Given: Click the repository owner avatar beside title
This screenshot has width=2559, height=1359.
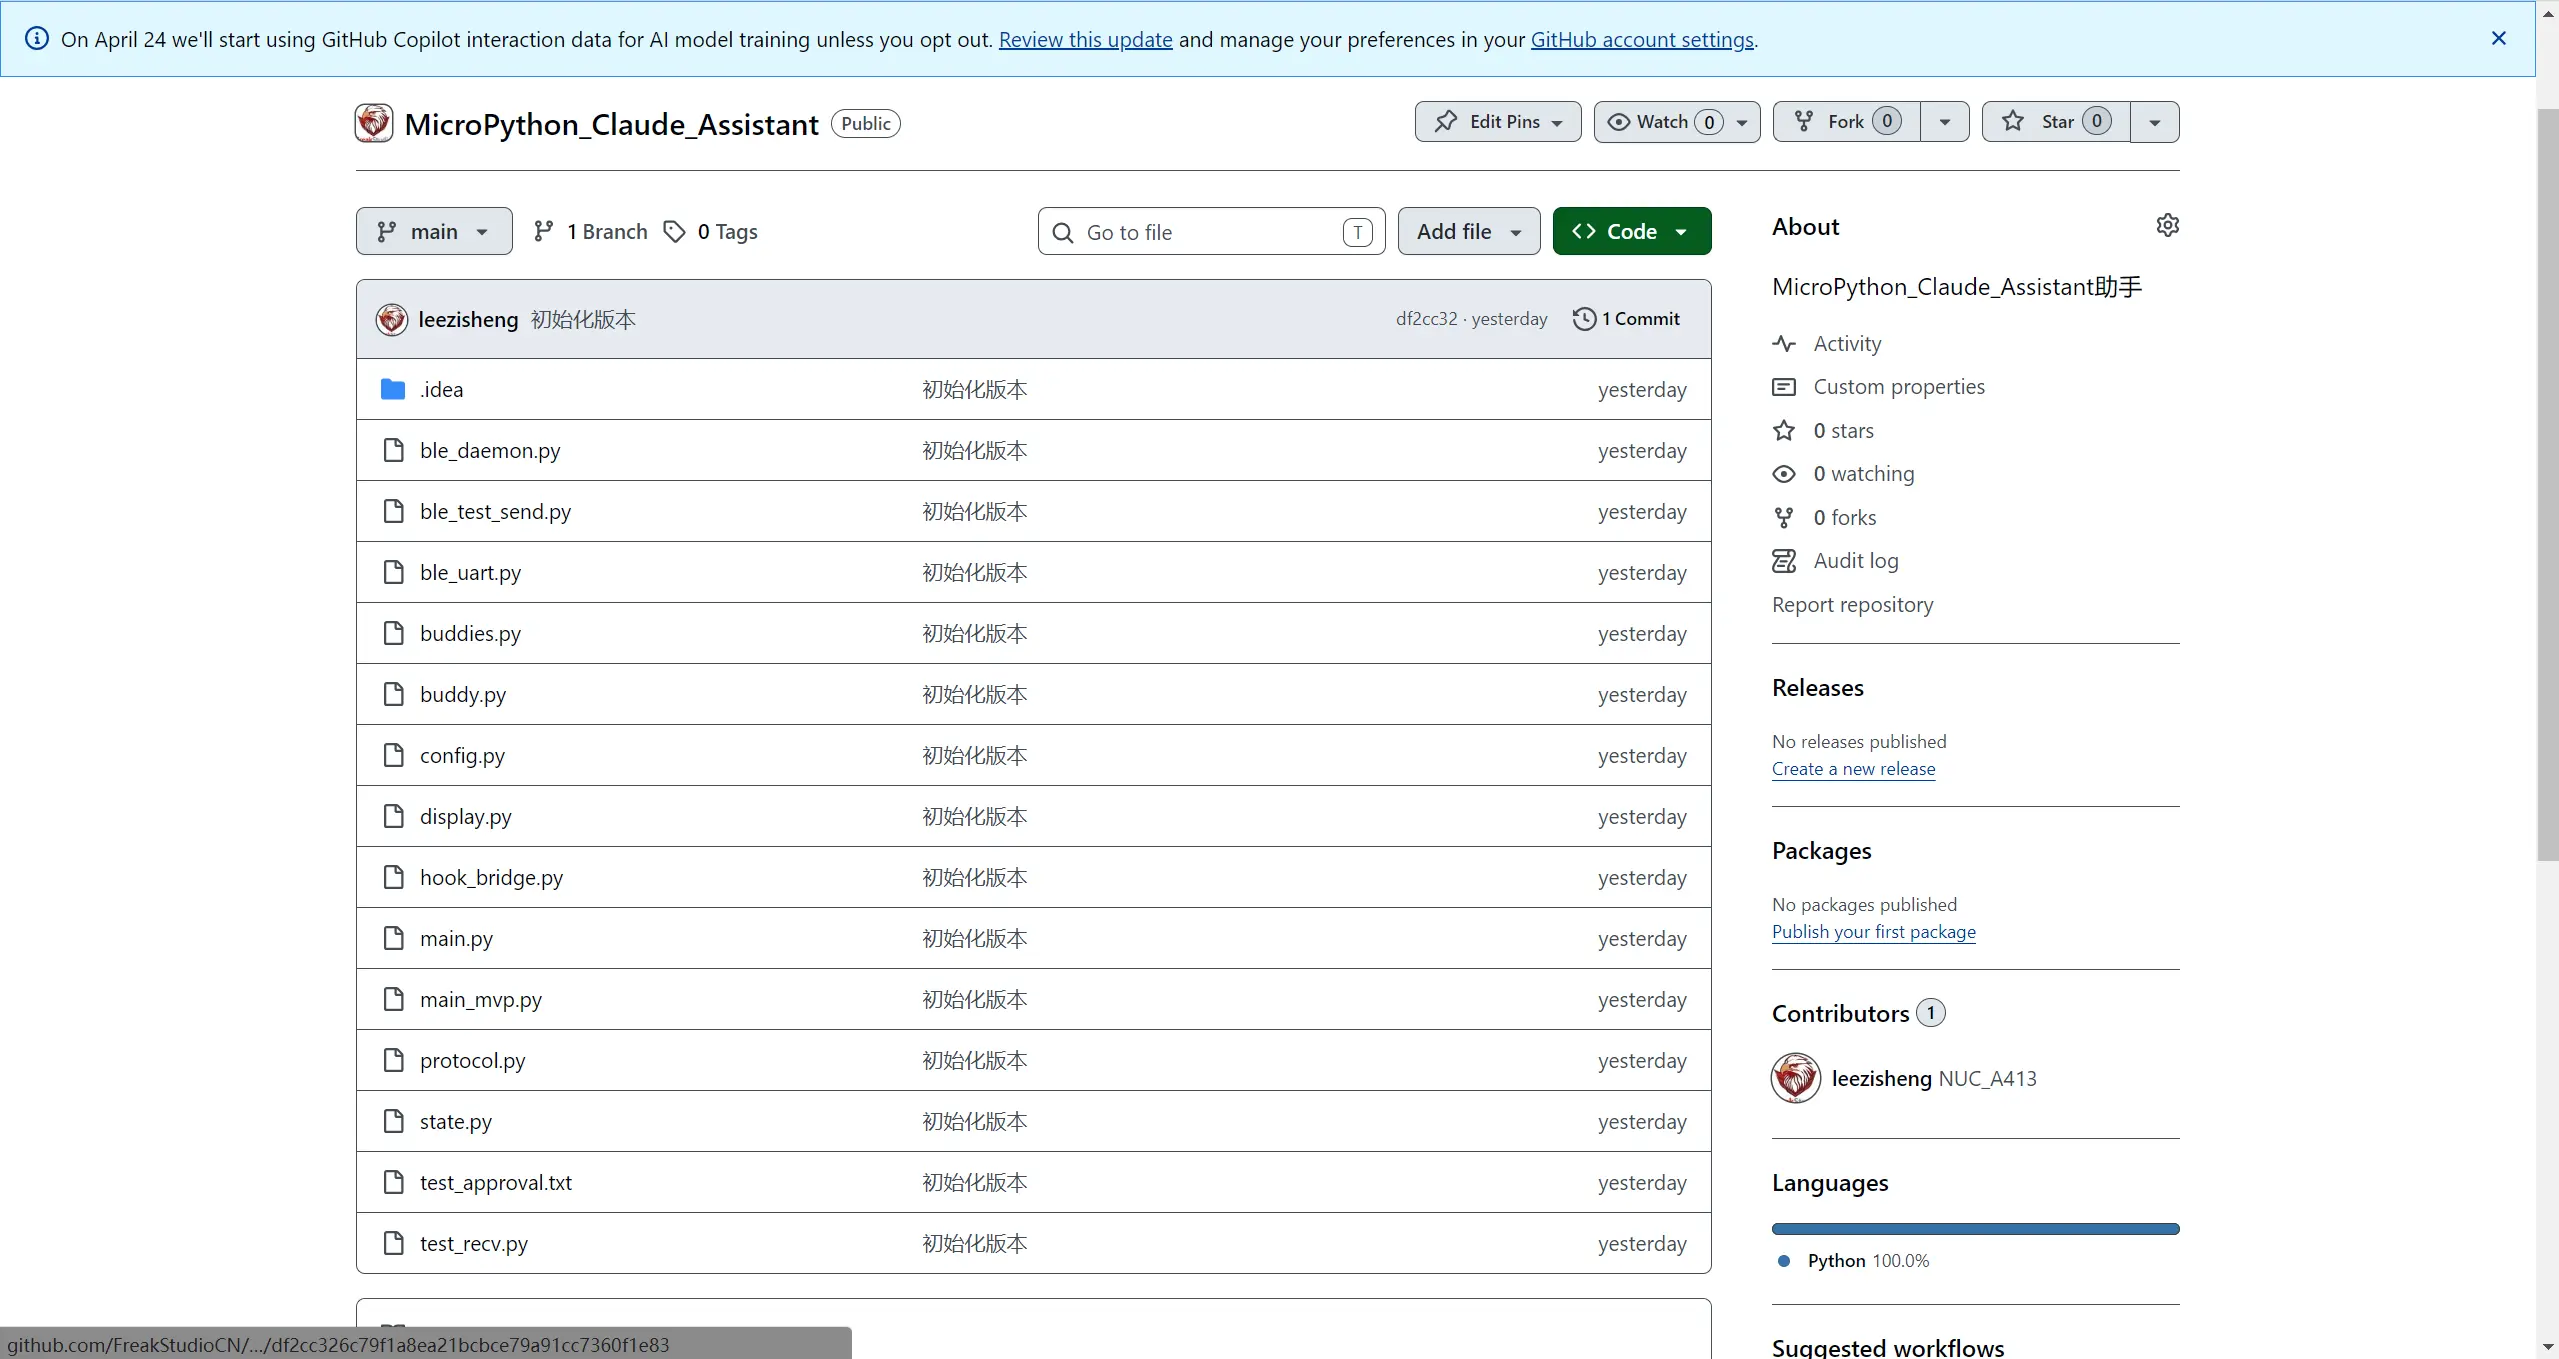Looking at the screenshot, I should point(374,123).
